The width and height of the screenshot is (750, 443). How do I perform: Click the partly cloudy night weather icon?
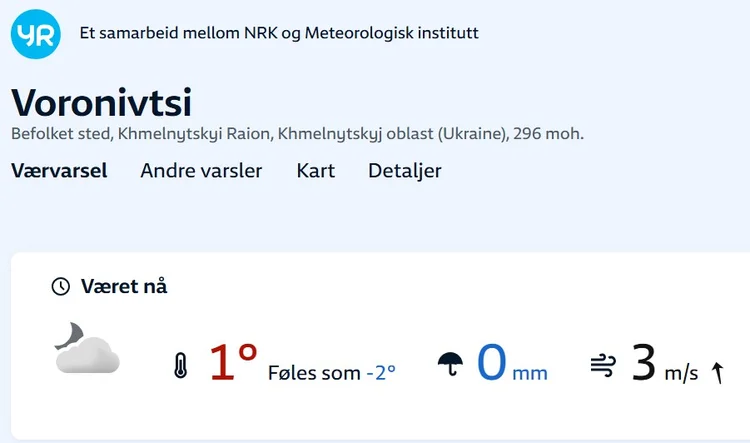tap(86, 349)
